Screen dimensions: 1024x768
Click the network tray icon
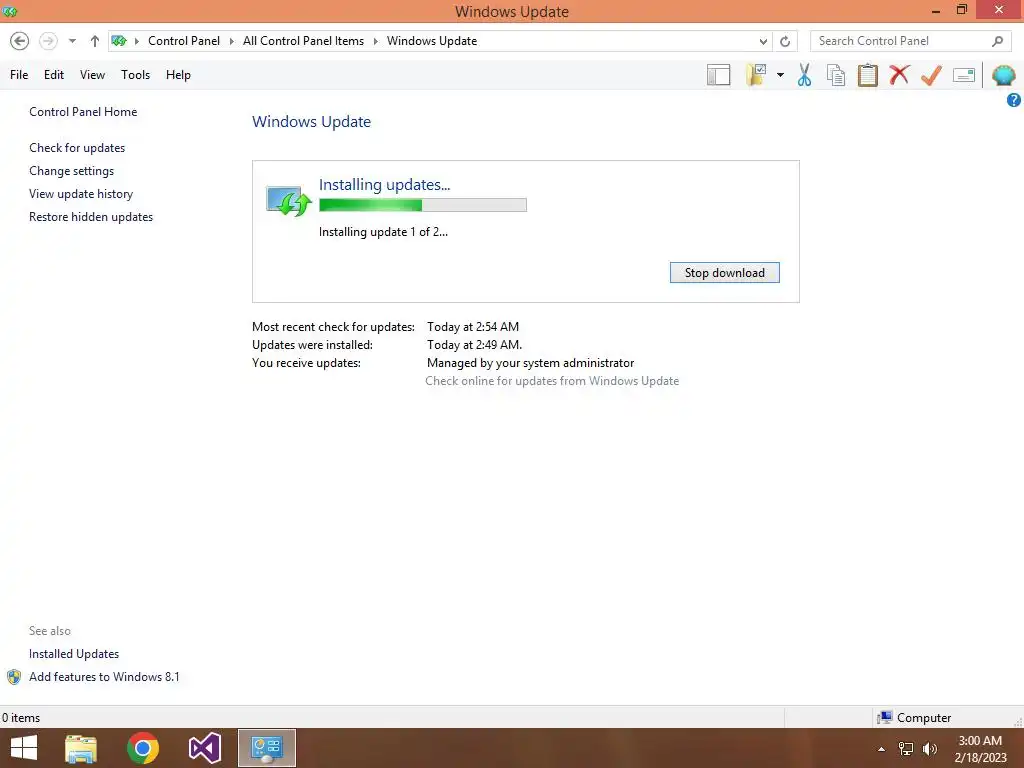point(906,749)
